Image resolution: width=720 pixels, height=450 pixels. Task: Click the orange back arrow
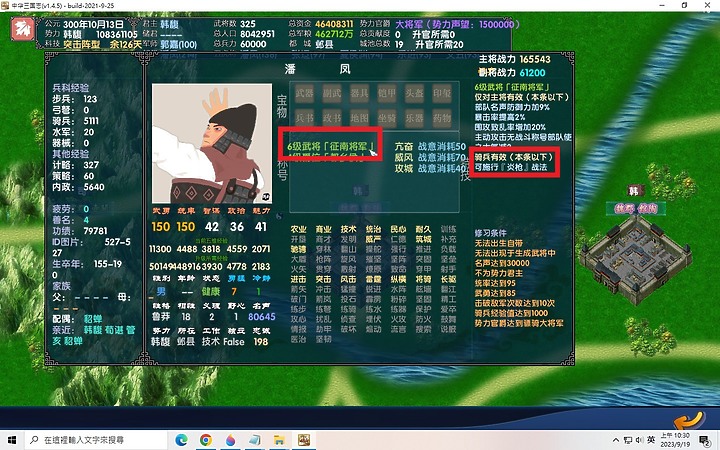point(690,420)
